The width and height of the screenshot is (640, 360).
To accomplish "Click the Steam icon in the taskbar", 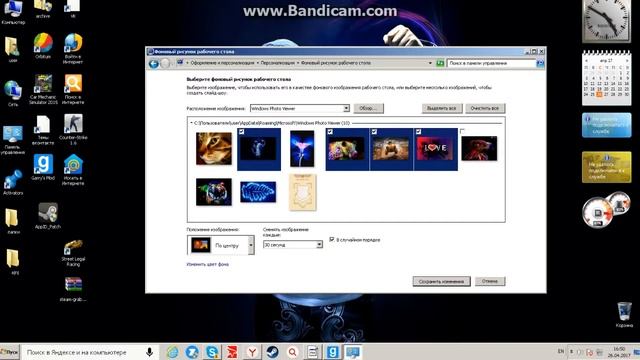I will point(272,352).
